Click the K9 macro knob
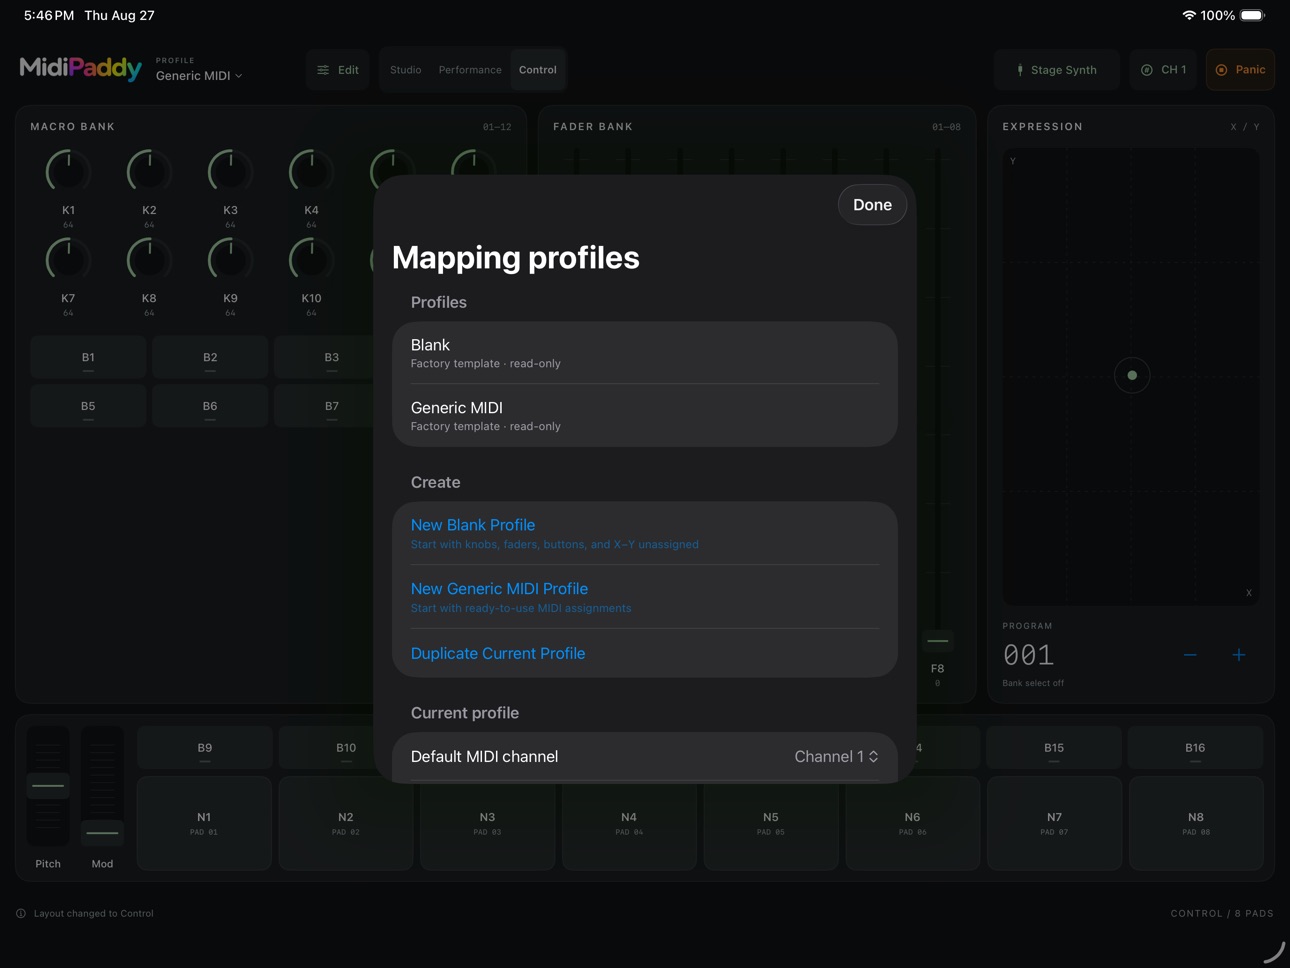Screen dimensions: 1290x968 point(230,260)
